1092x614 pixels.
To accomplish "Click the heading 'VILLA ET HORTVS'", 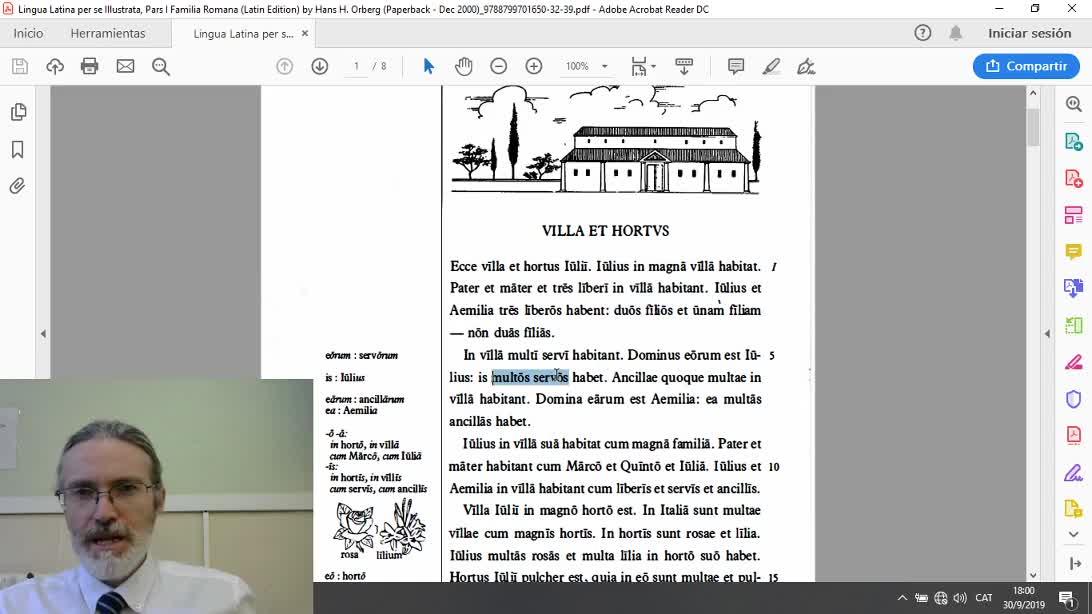I will coord(605,230).
